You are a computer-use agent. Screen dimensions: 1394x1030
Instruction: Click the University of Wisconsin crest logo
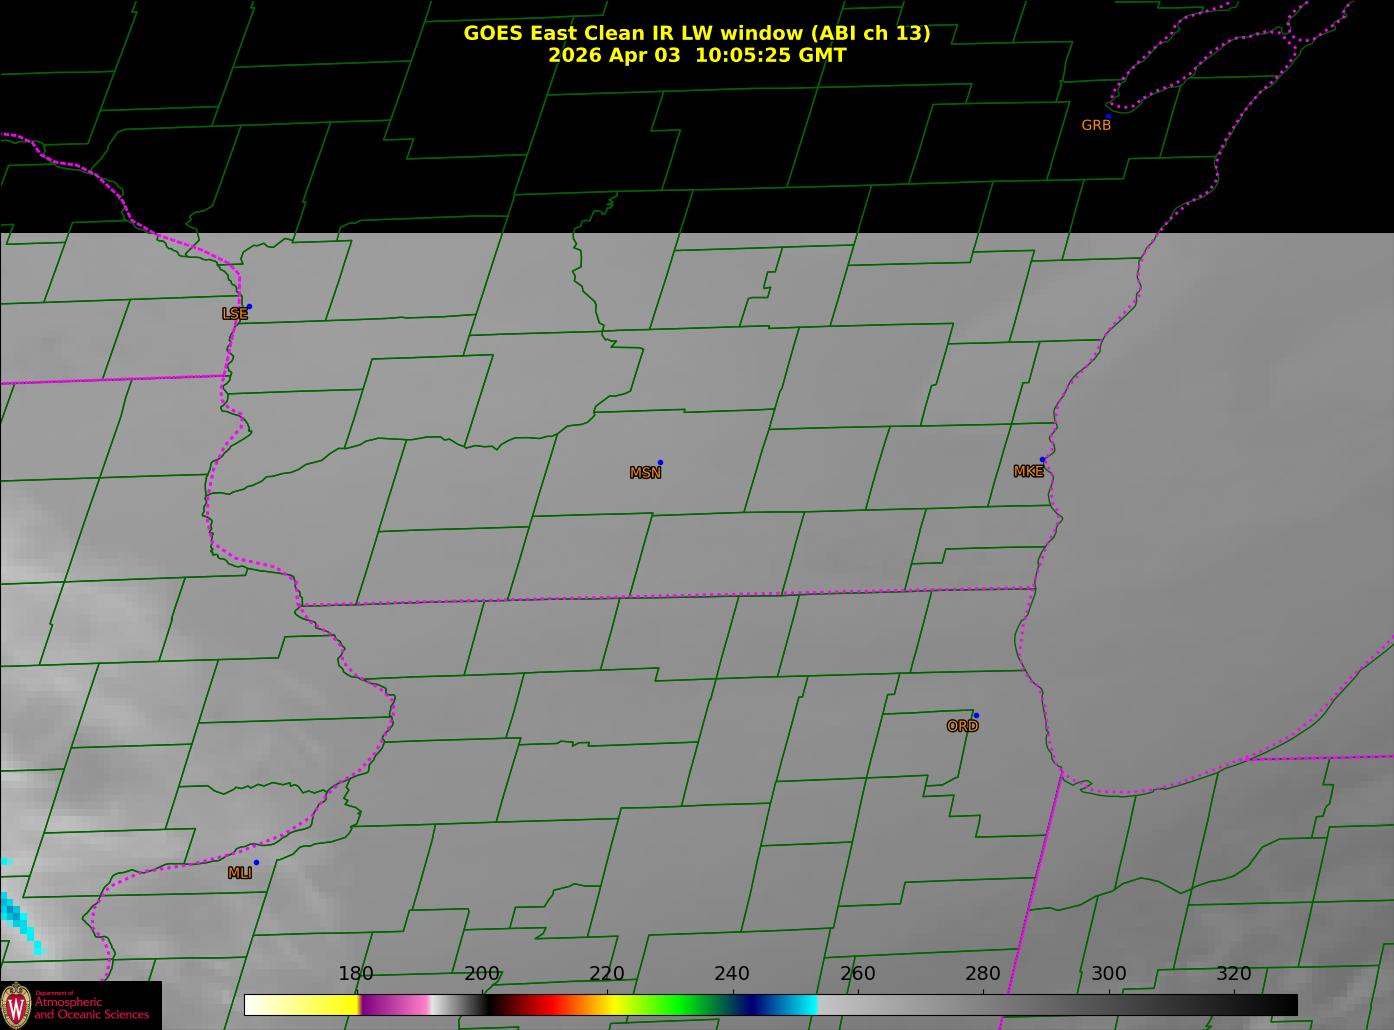pyautogui.click(x=16, y=1004)
